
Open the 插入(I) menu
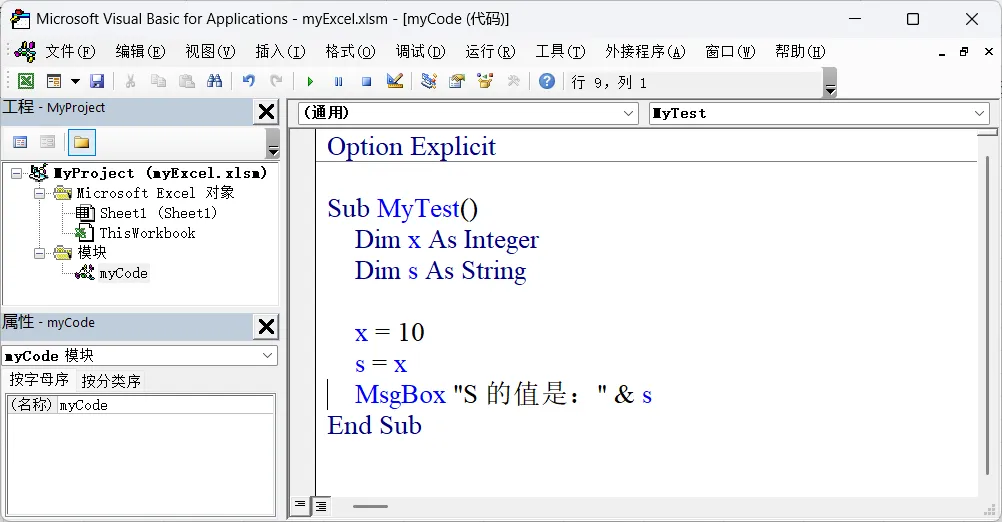pos(281,51)
